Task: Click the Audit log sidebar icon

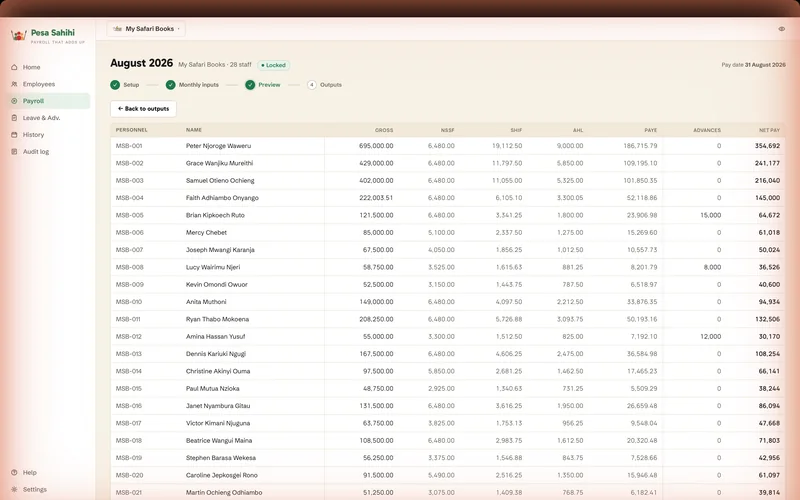Action: click(x=14, y=152)
